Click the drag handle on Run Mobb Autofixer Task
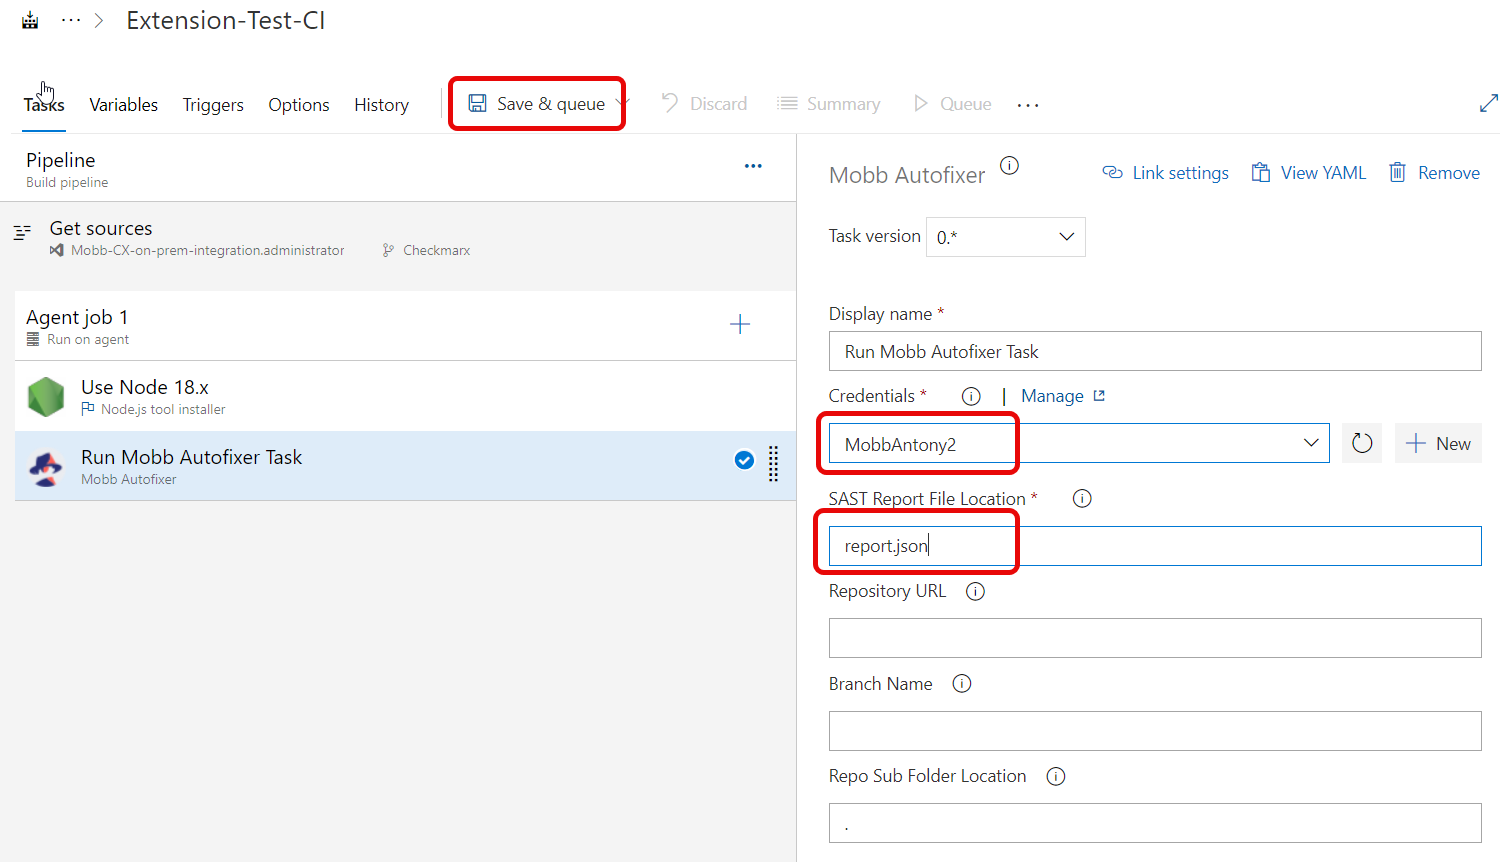The height and width of the screenshot is (862, 1500). point(773,464)
